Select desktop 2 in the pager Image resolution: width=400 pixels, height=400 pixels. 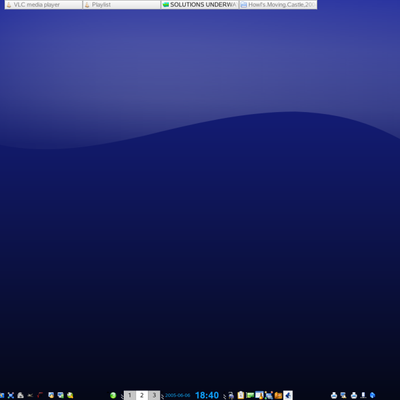142,395
